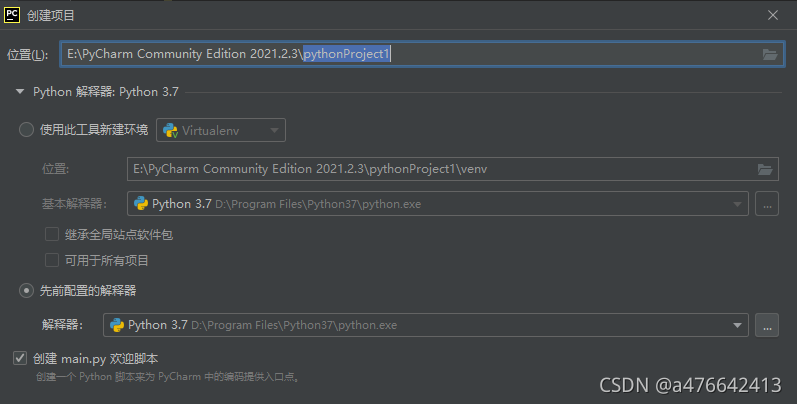Click the '位置(L):' label

click(27, 55)
